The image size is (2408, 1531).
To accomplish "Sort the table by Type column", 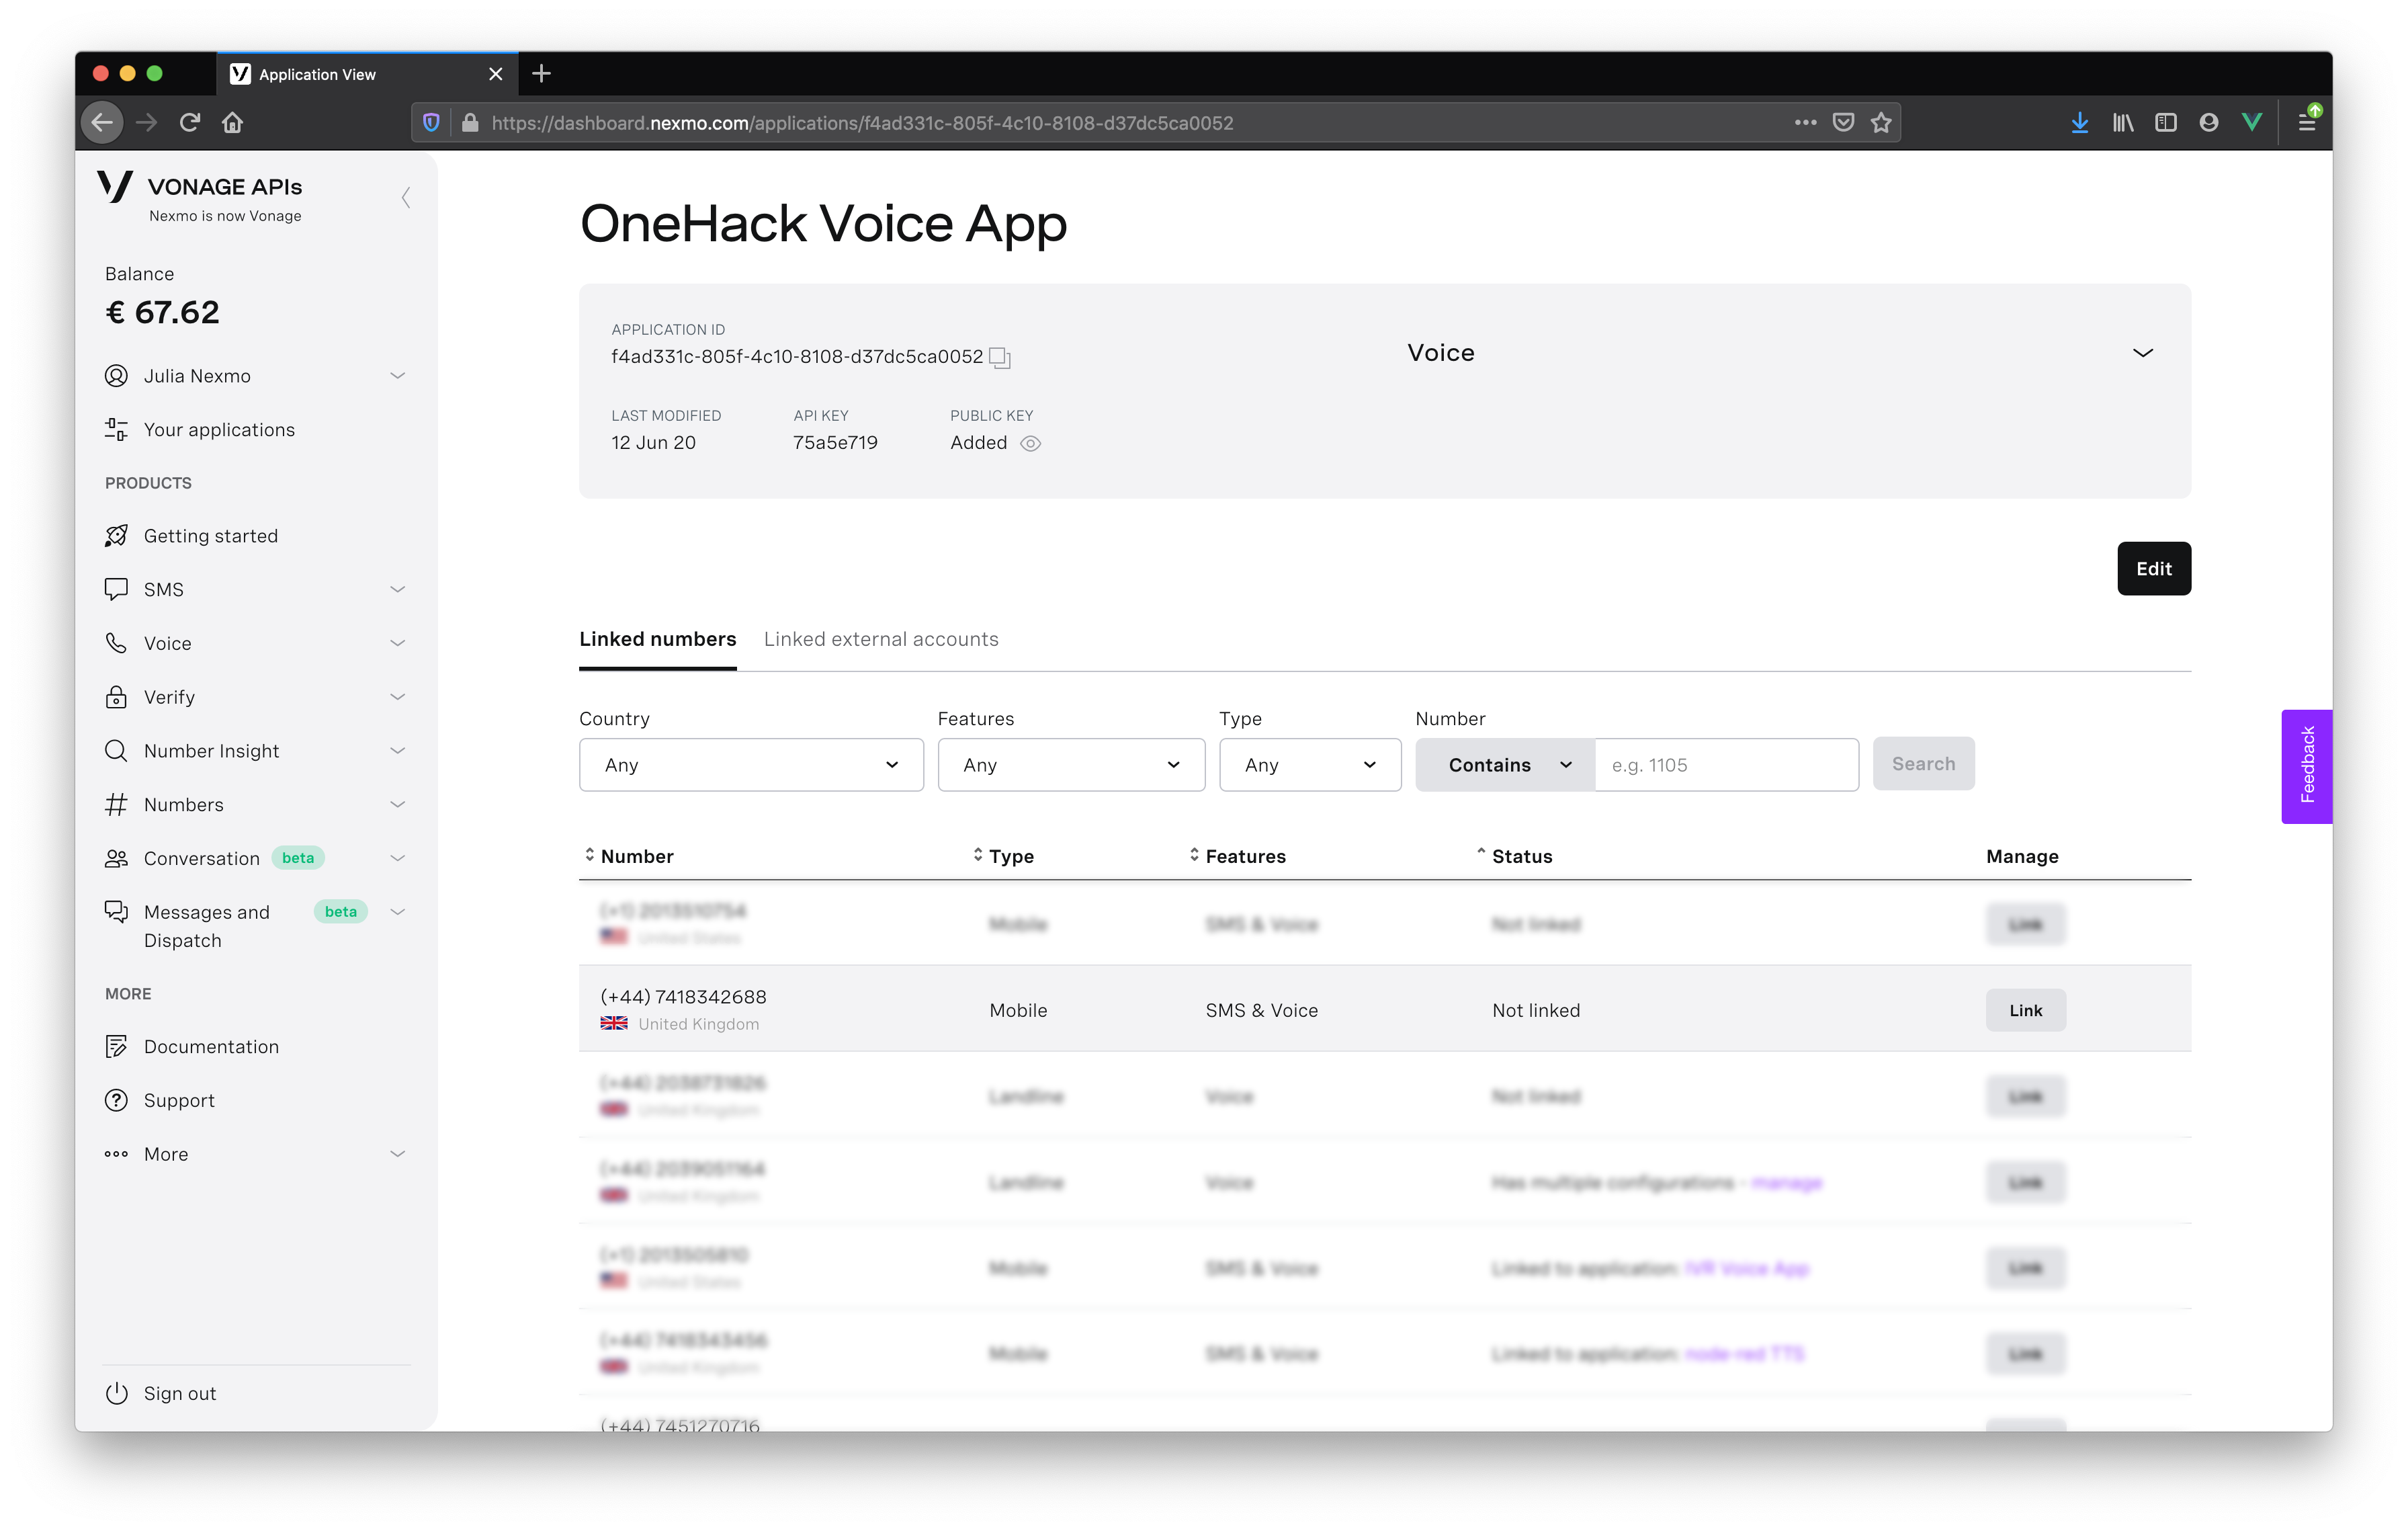I will coord(1003,856).
